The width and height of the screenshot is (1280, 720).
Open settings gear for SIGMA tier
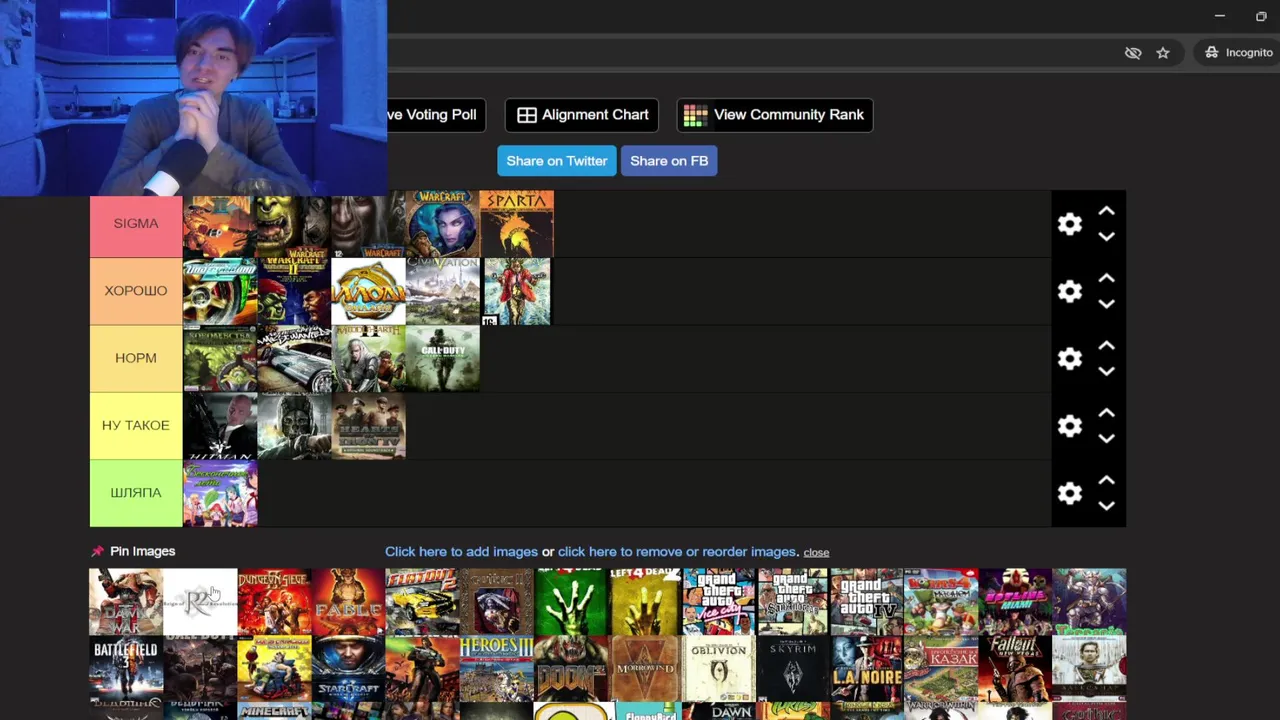click(1070, 224)
